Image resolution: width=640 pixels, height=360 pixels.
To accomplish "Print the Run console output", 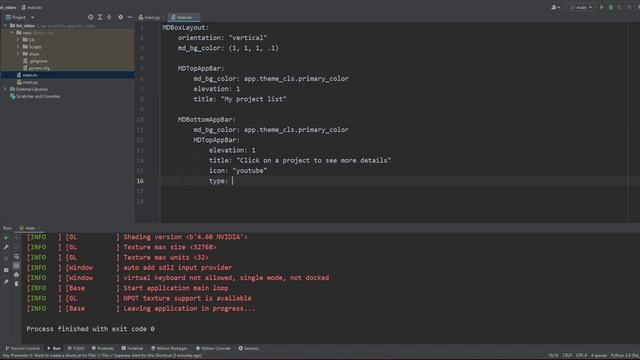I will click(x=16, y=275).
